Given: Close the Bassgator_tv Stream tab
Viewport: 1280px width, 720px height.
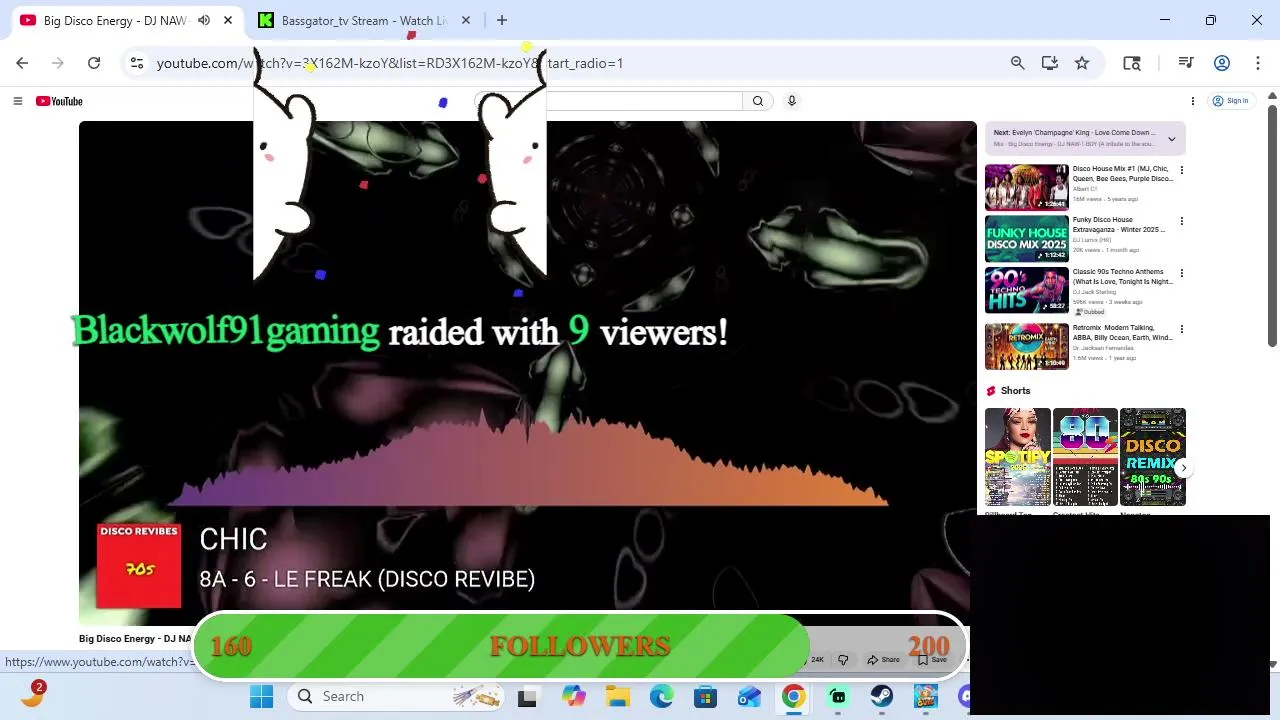Looking at the screenshot, I should pos(465,20).
